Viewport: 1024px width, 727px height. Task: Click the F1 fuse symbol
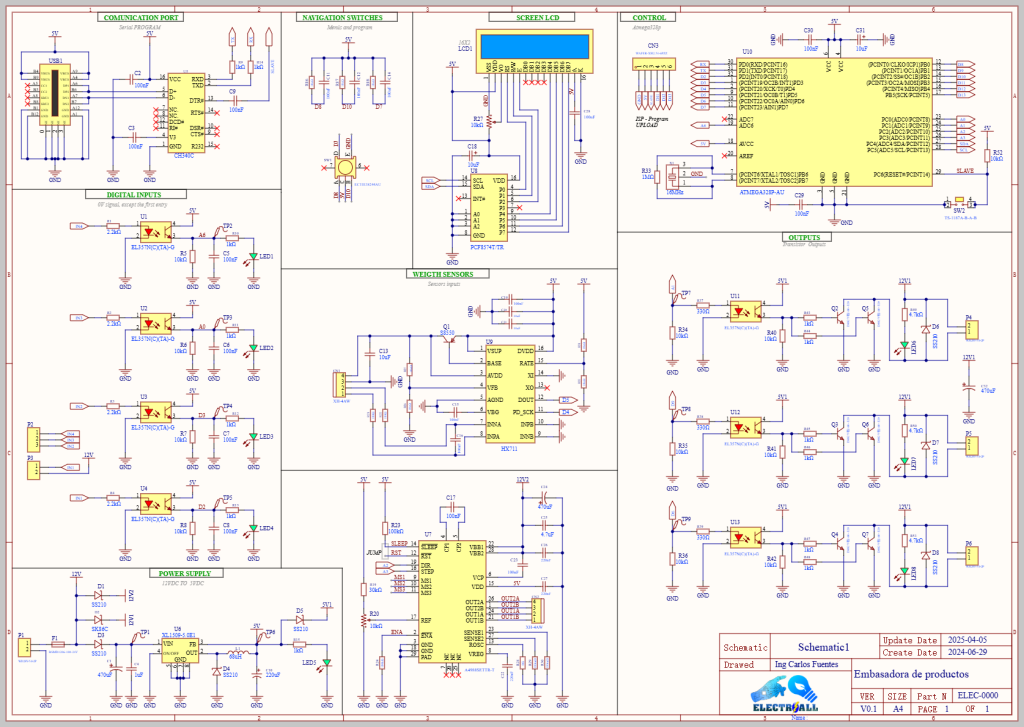pos(57,644)
